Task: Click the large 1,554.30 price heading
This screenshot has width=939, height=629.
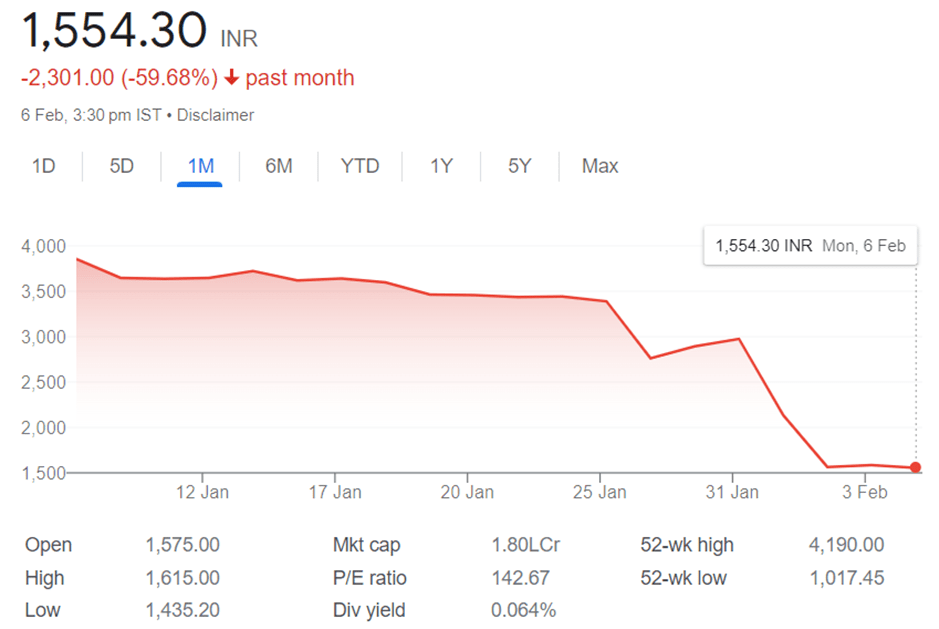Action: [x=115, y=32]
